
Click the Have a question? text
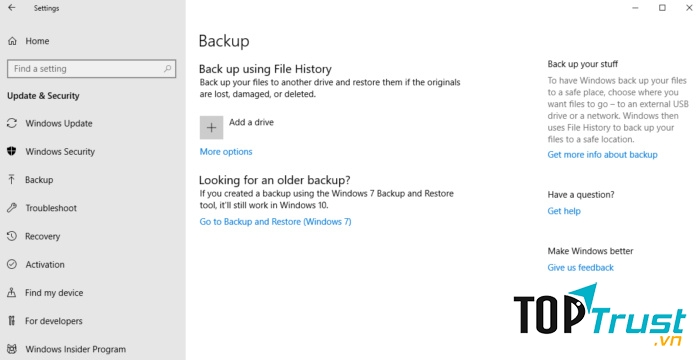(x=581, y=195)
